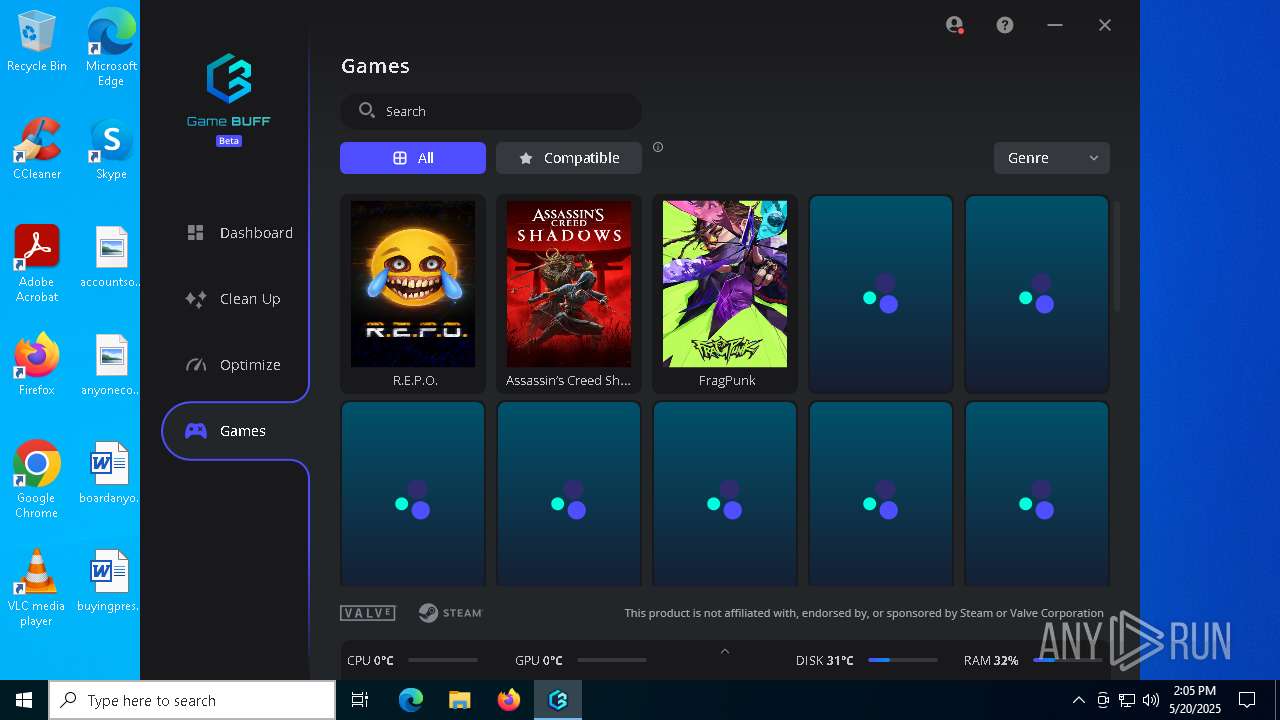Click the search magnifier icon

tap(367, 110)
